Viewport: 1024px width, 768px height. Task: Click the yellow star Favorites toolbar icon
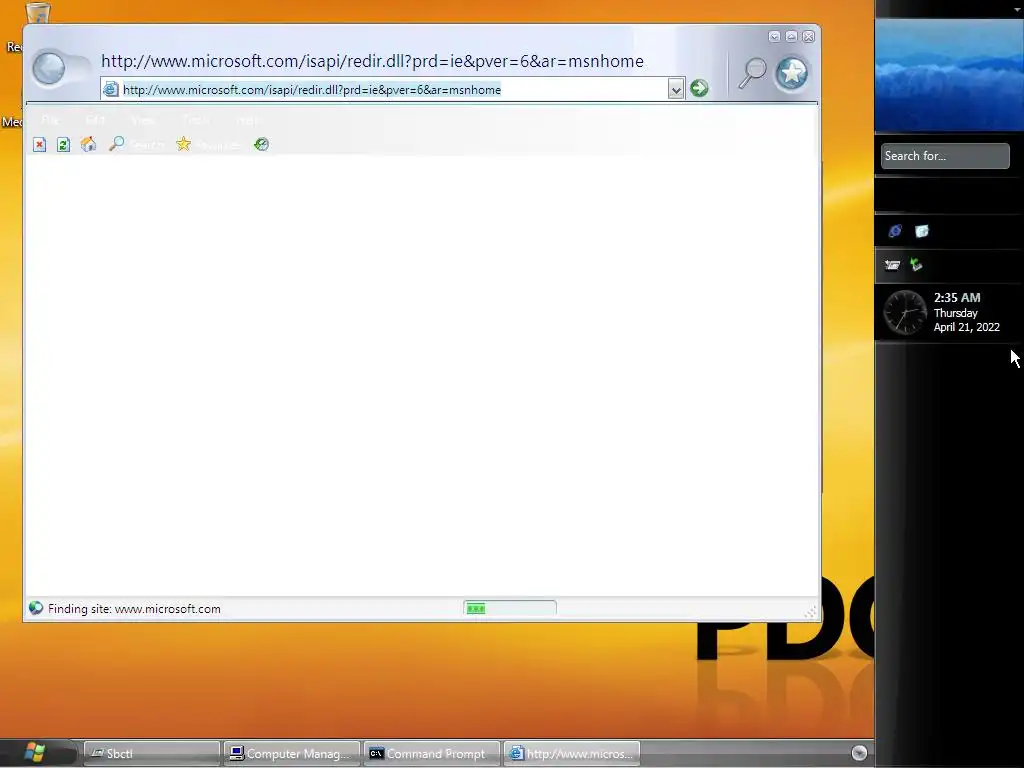pos(184,144)
